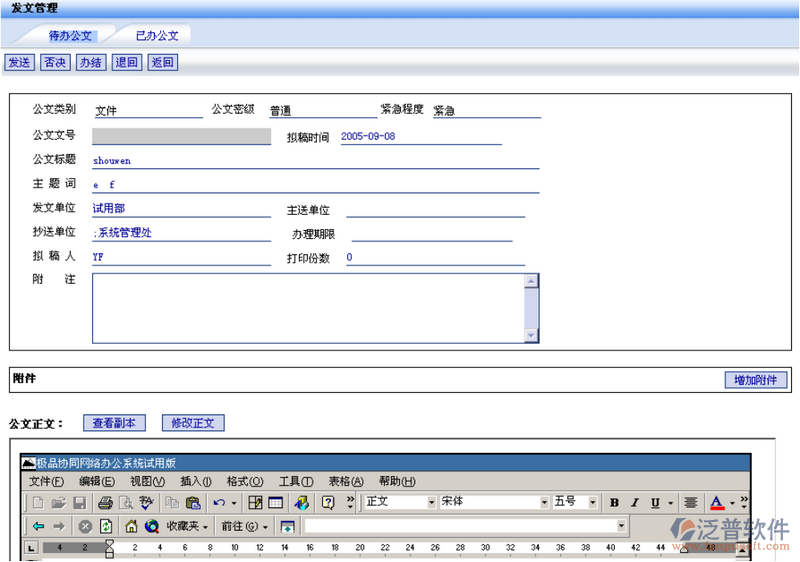800x562 pixels.
Task: Switch to the 已办公文 tab
Action: coord(157,36)
